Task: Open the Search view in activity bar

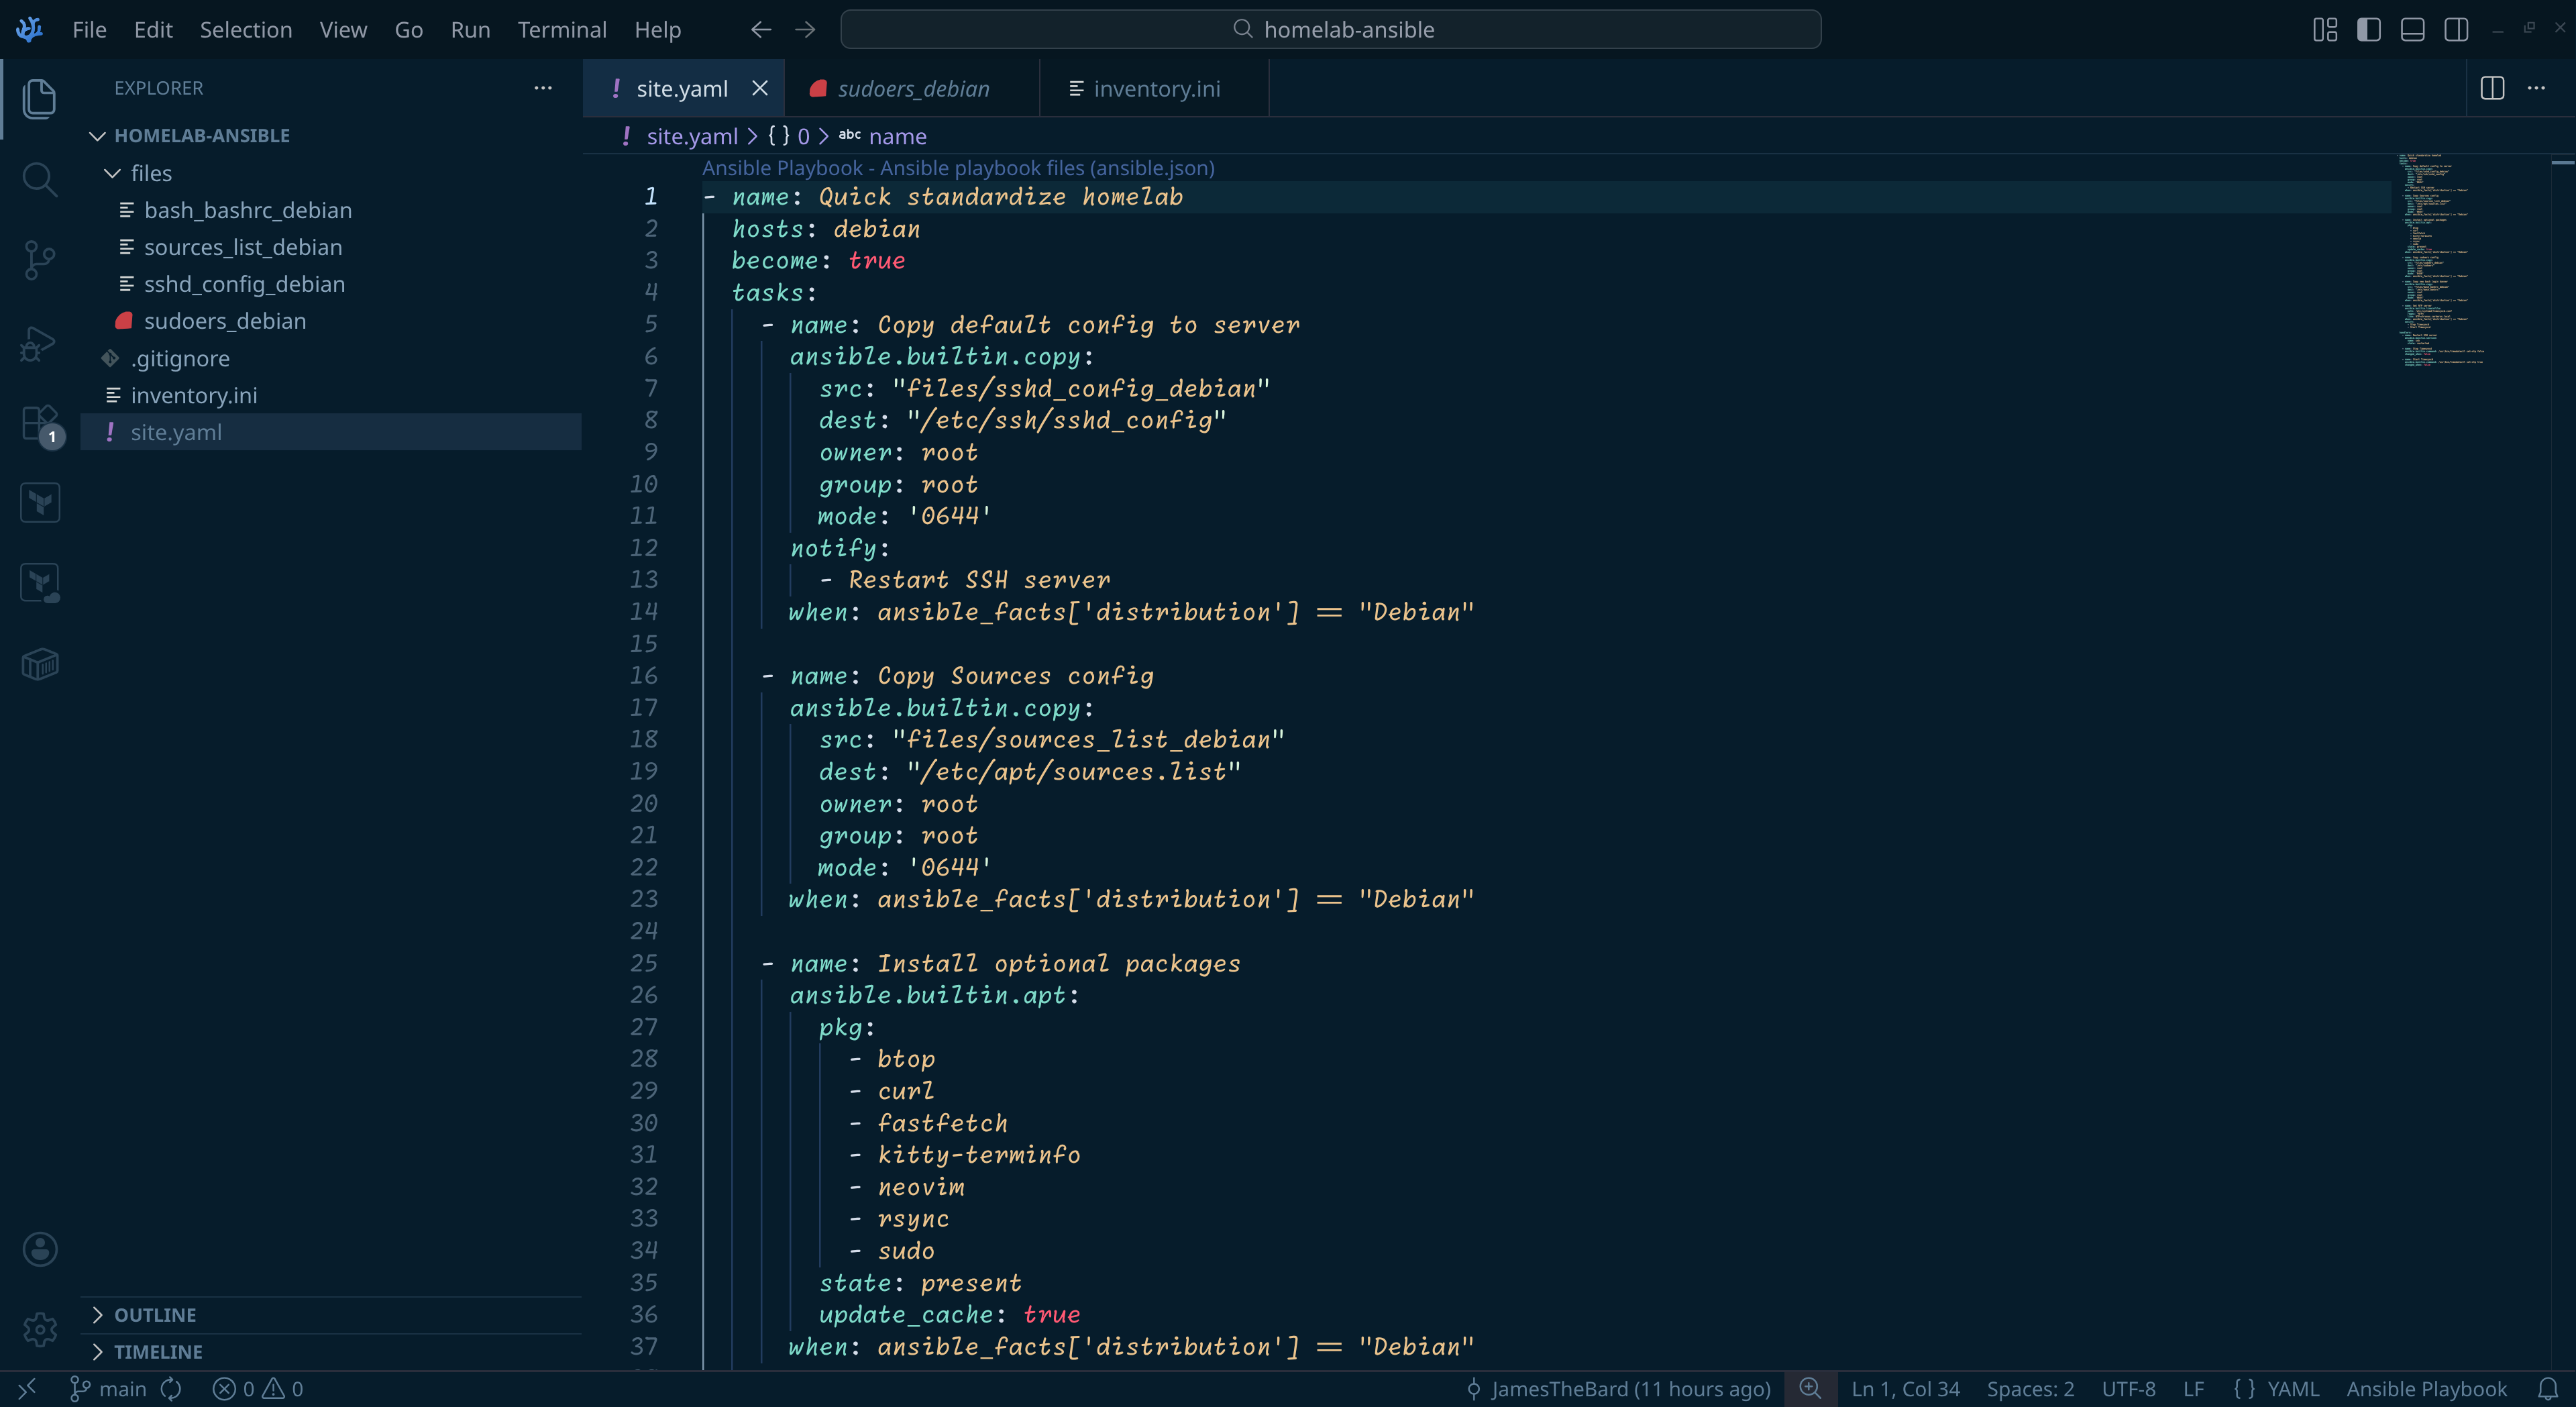Action: pyautogui.click(x=39, y=180)
